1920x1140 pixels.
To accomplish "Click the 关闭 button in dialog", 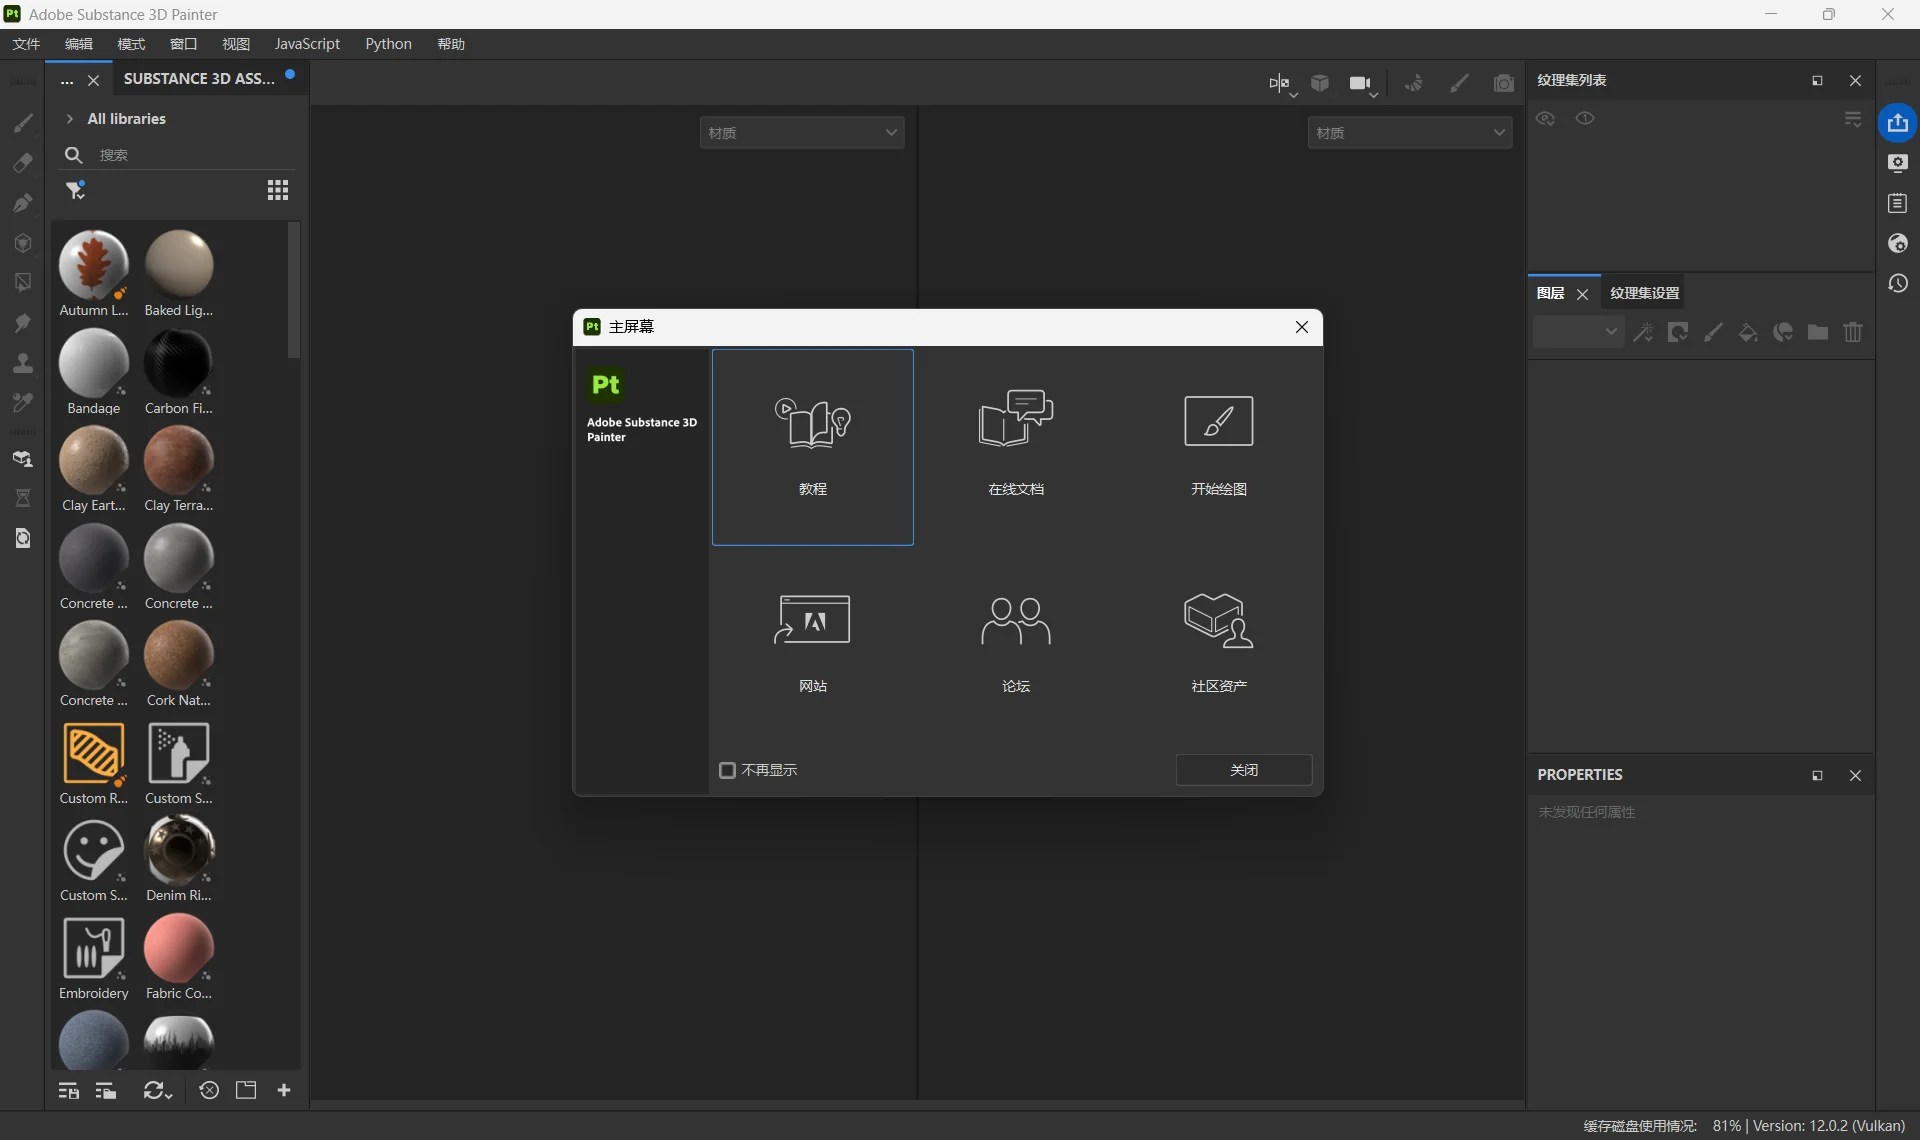I will [1244, 770].
